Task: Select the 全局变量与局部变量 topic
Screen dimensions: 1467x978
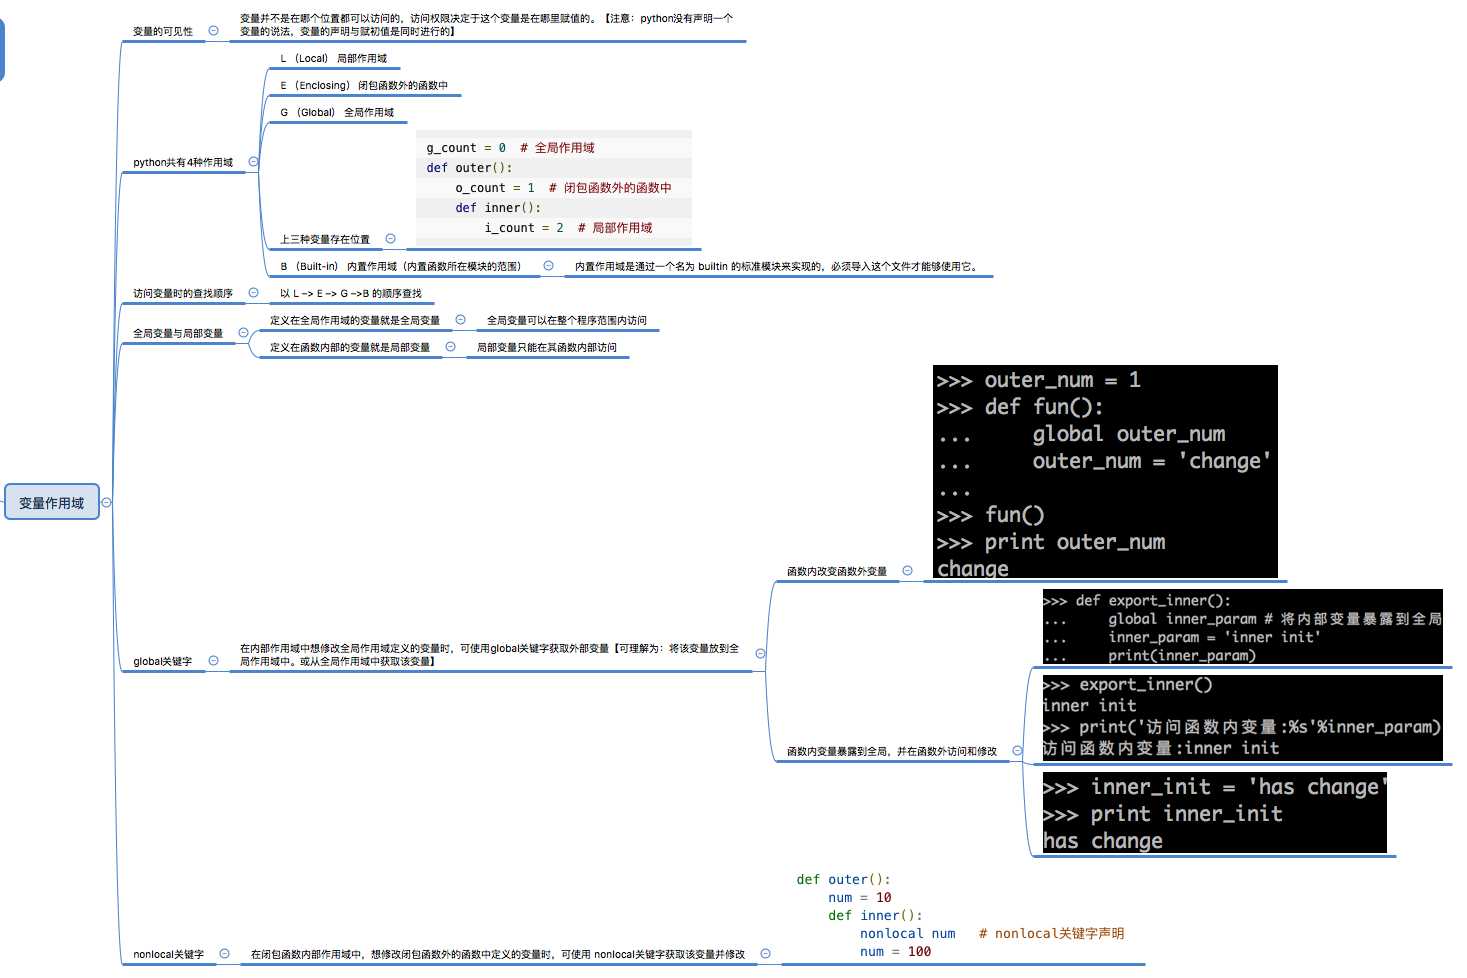Action: click(x=178, y=334)
